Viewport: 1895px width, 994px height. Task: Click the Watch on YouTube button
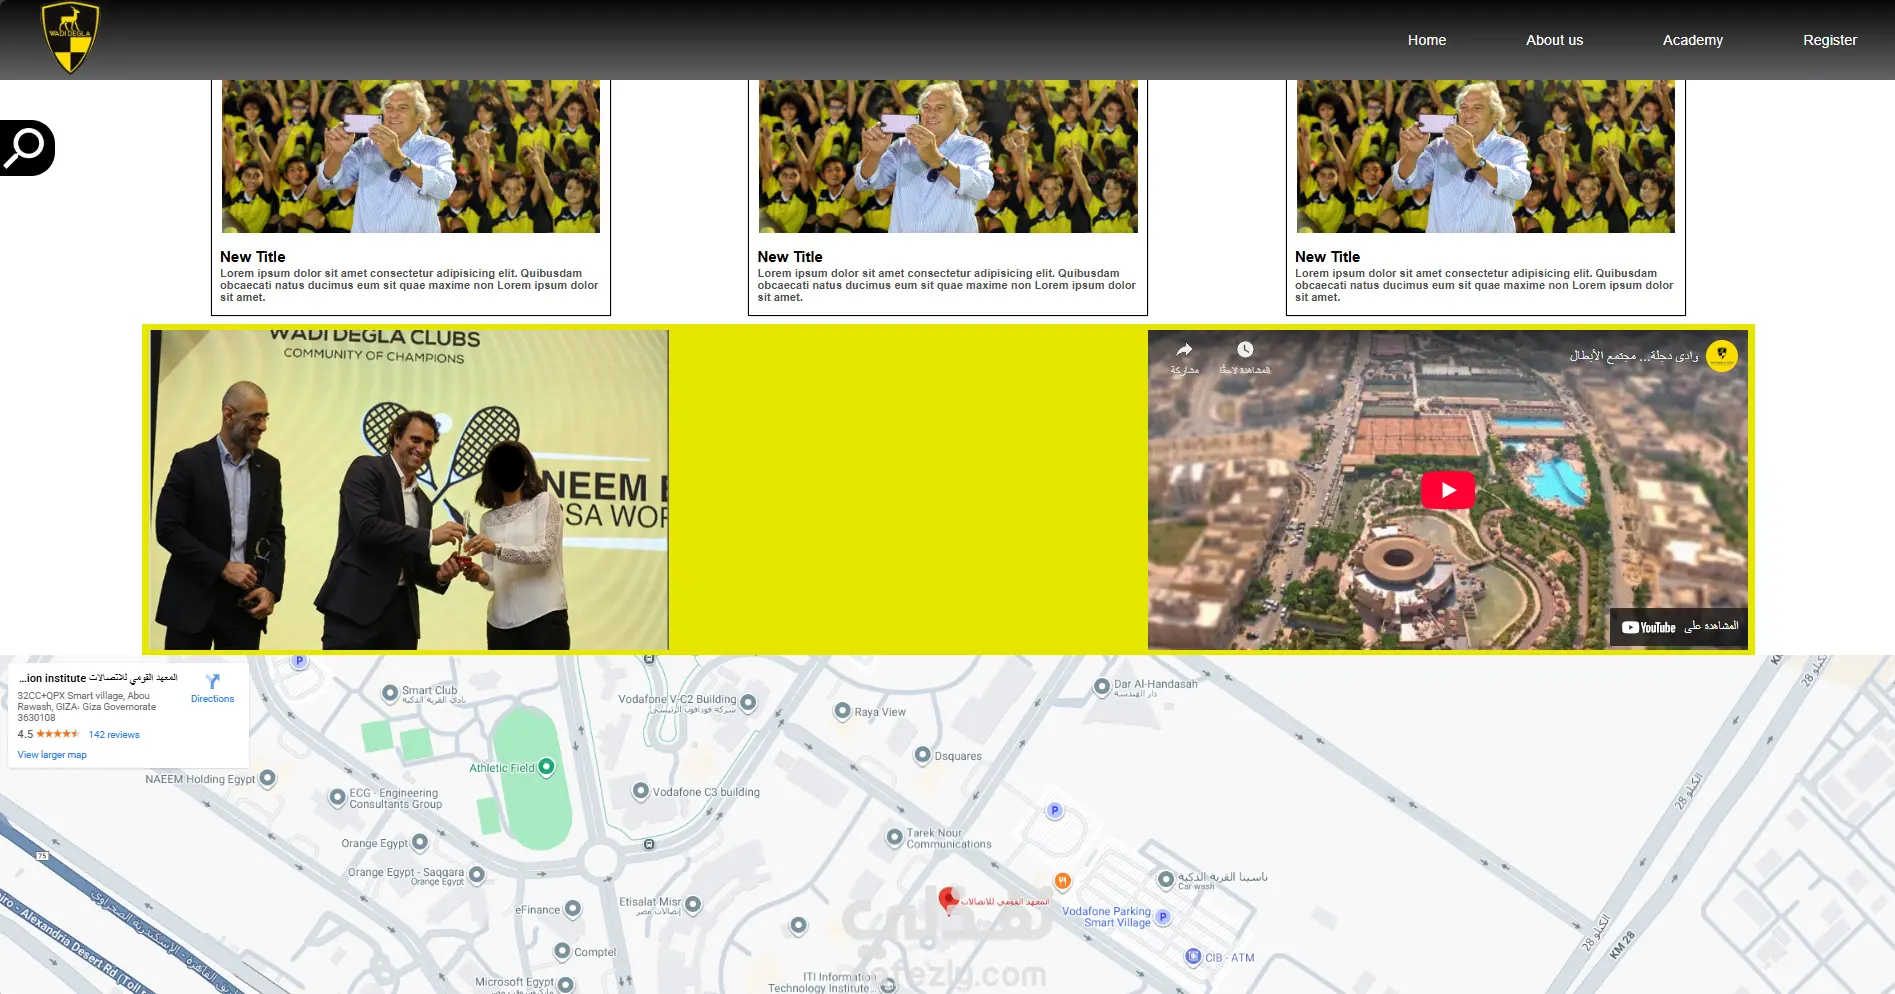1679,627
